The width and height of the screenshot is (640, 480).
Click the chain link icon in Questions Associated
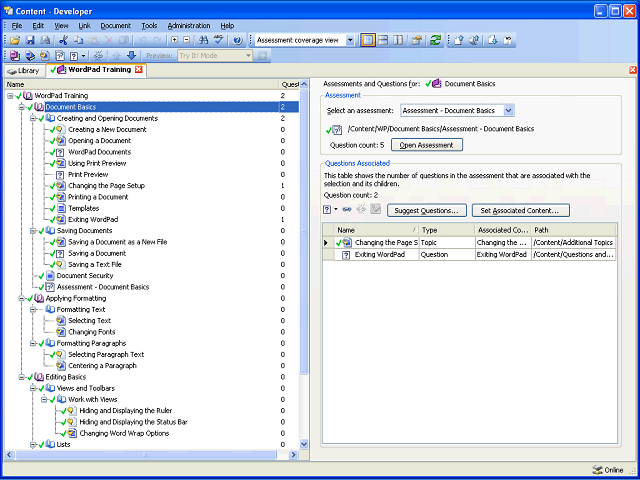pos(347,210)
